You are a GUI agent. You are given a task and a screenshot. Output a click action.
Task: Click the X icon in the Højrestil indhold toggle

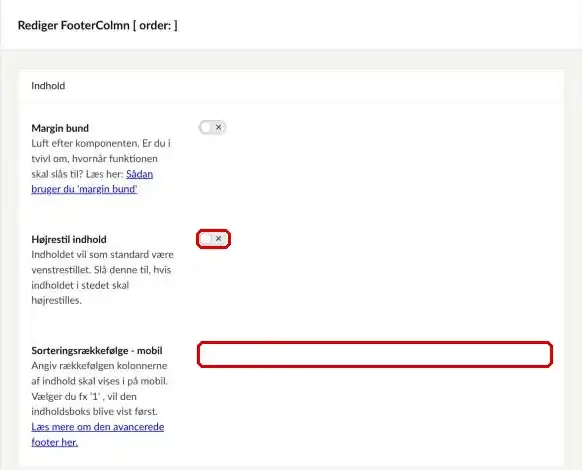pos(219,238)
